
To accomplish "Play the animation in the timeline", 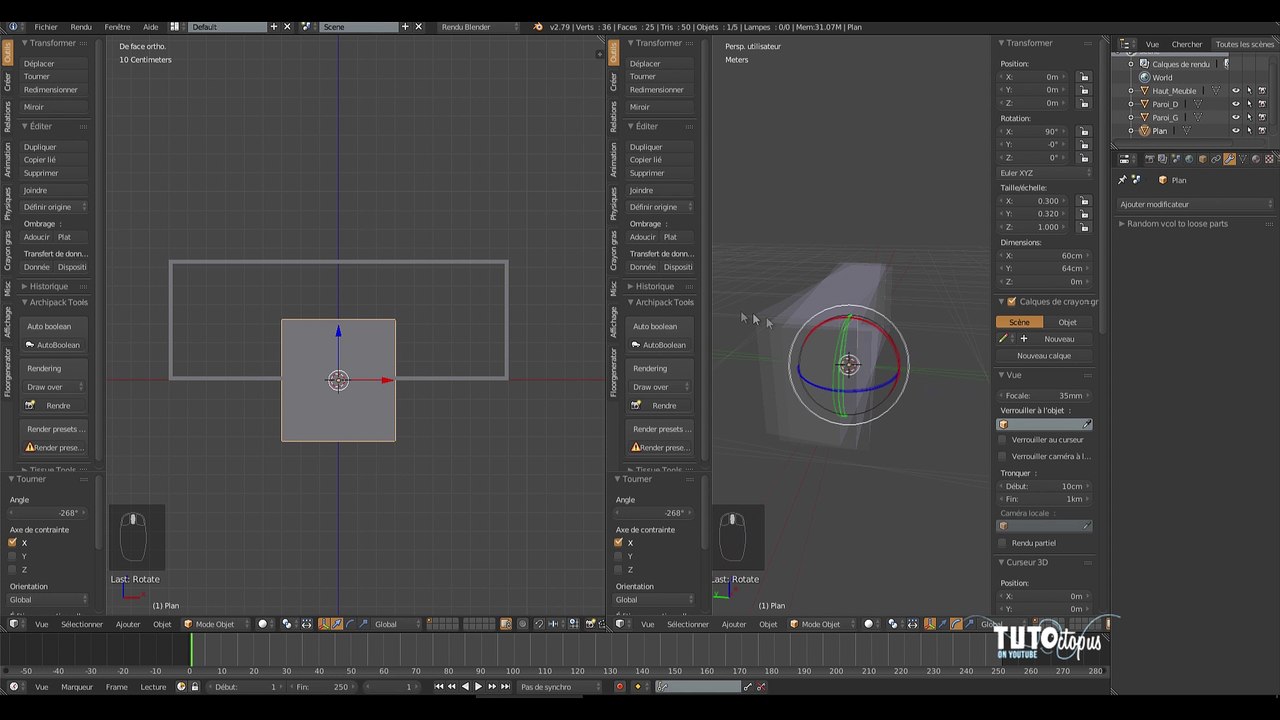I will click(478, 687).
